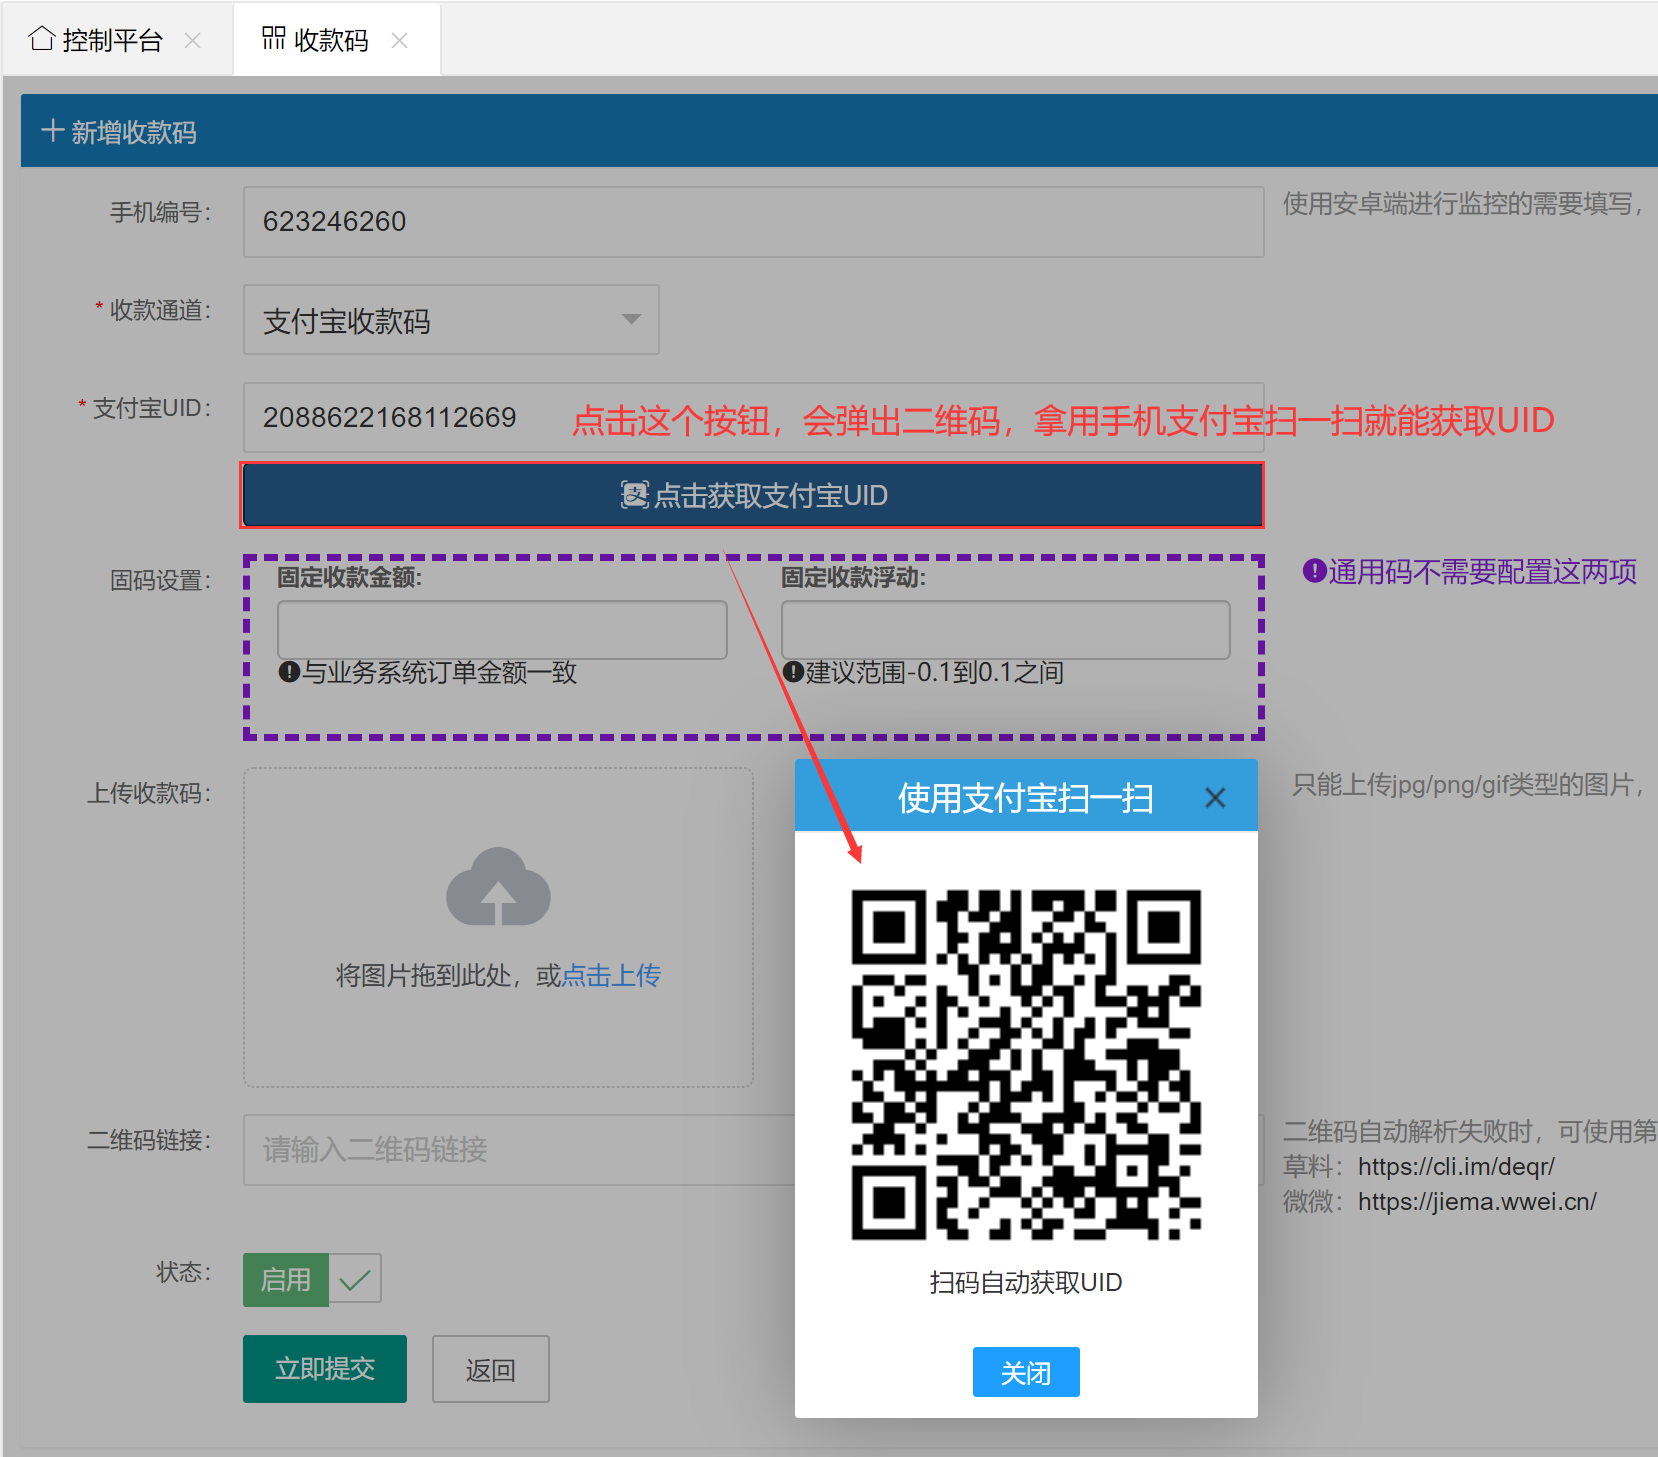Click the warning icon beside 通用码不需要配置这两项
The image size is (1658, 1457).
[x=1314, y=571]
